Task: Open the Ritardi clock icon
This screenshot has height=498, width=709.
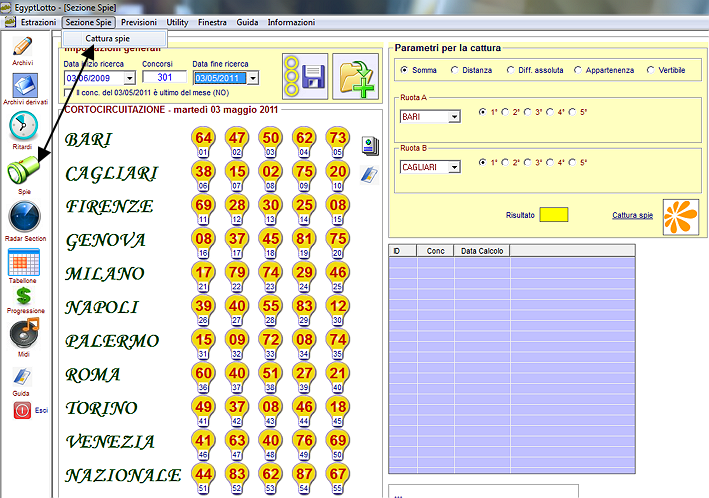Action: tap(23, 126)
